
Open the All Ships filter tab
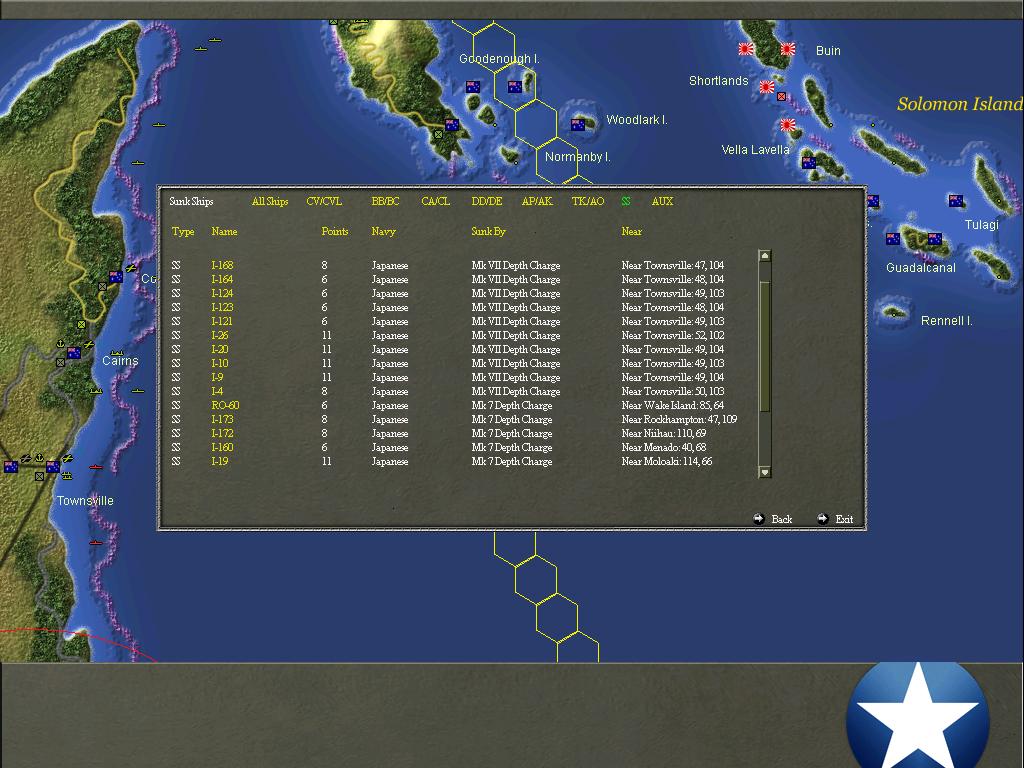[270, 201]
